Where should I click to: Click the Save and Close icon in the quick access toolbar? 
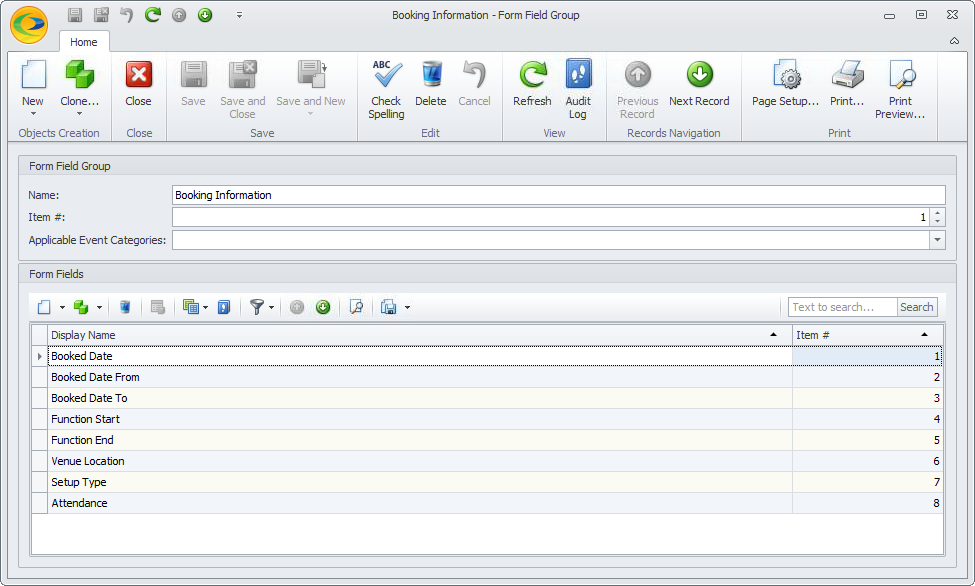click(x=101, y=14)
